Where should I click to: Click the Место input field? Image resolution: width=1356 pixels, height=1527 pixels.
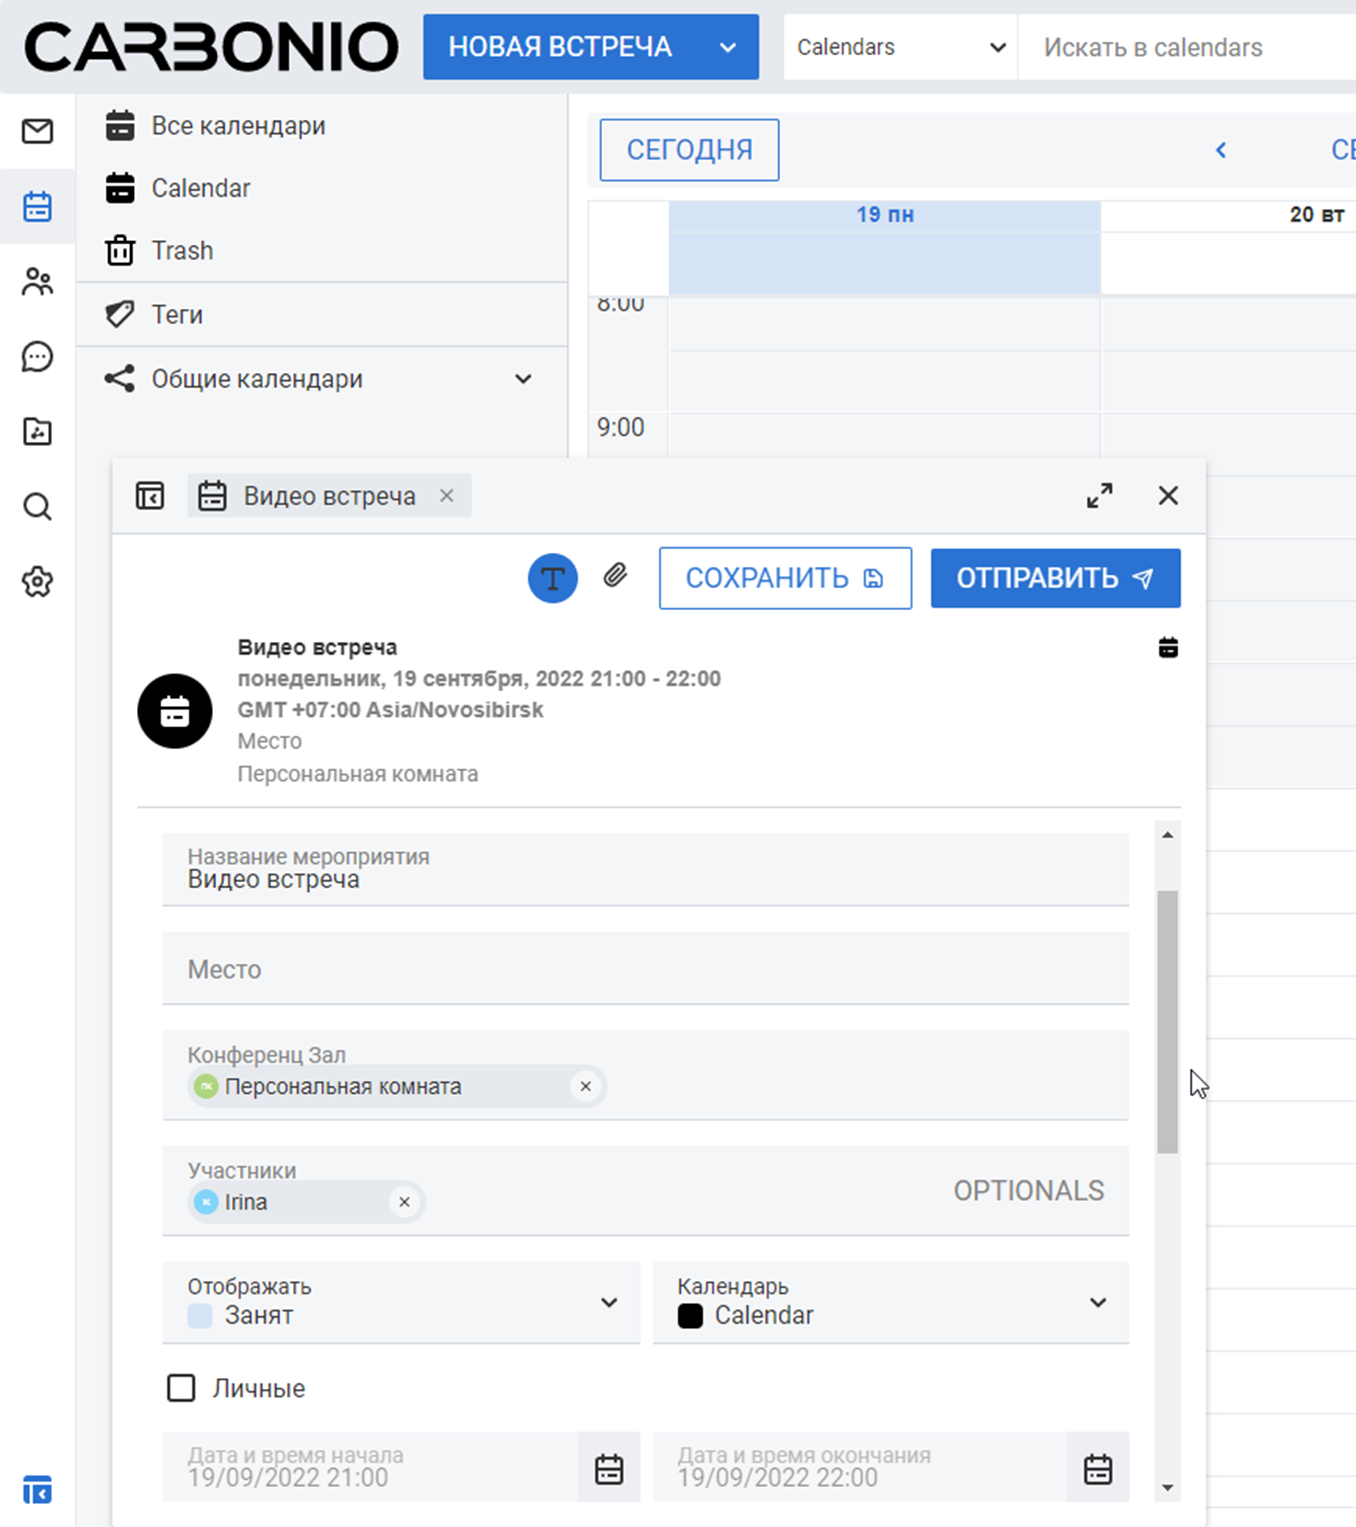click(645, 969)
